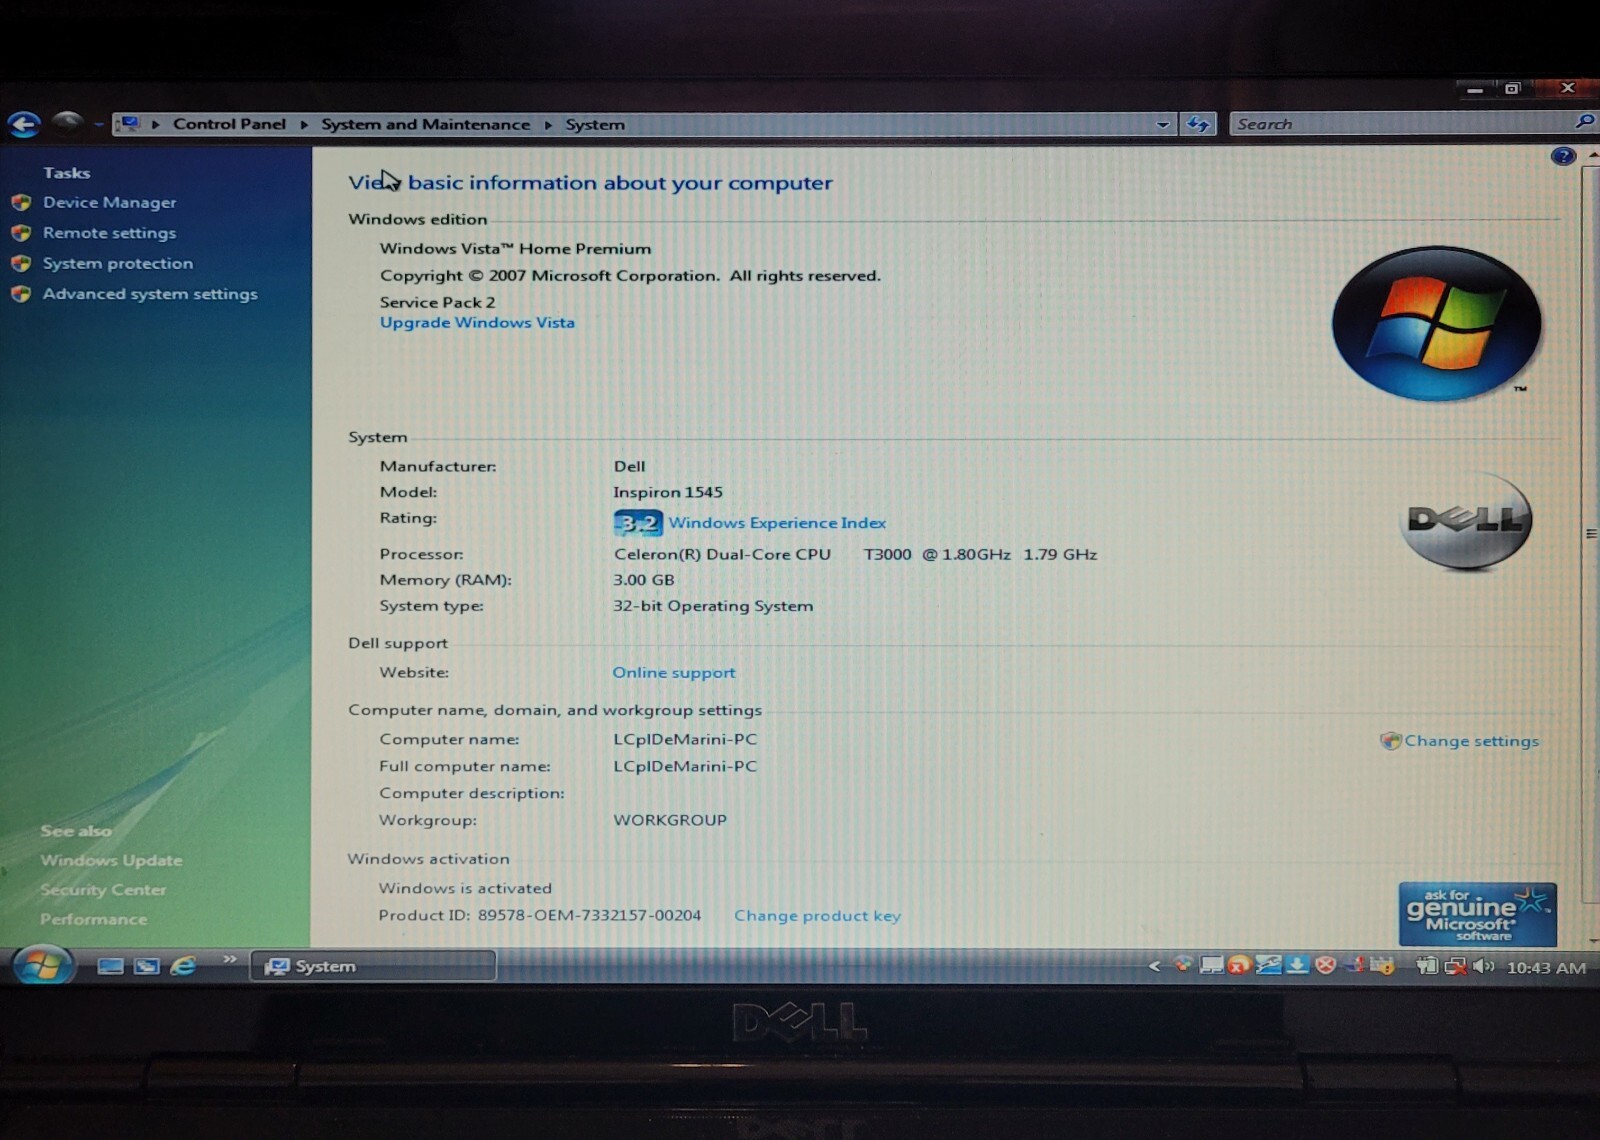The width and height of the screenshot is (1600, 1140).
Task: Open address bar history dropdown
Action: (1162, 125)
